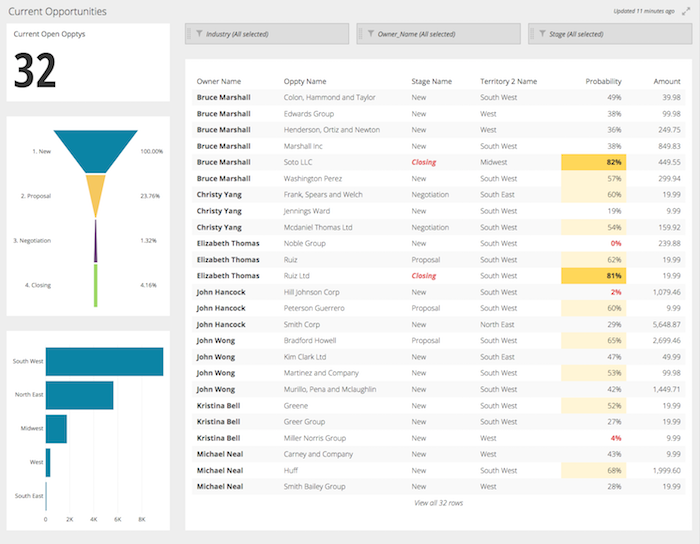The image size is (700, 544).
Task: Select Huff opportunity
Action: pyautogui.click(x=291, y=470)
